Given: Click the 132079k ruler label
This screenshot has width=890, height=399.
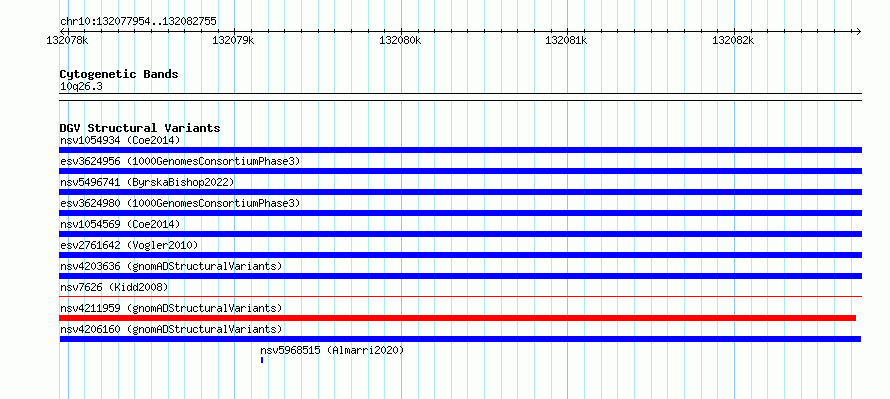Looking at the screenshot, I should point(233,40).
